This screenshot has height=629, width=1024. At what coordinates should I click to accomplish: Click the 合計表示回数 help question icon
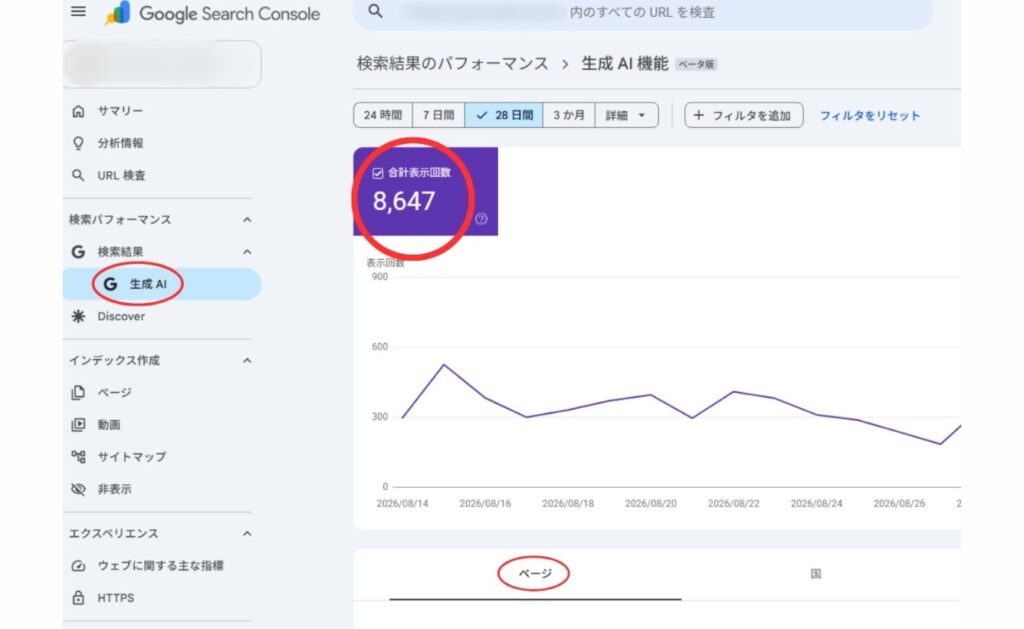(x=481, y=219)
